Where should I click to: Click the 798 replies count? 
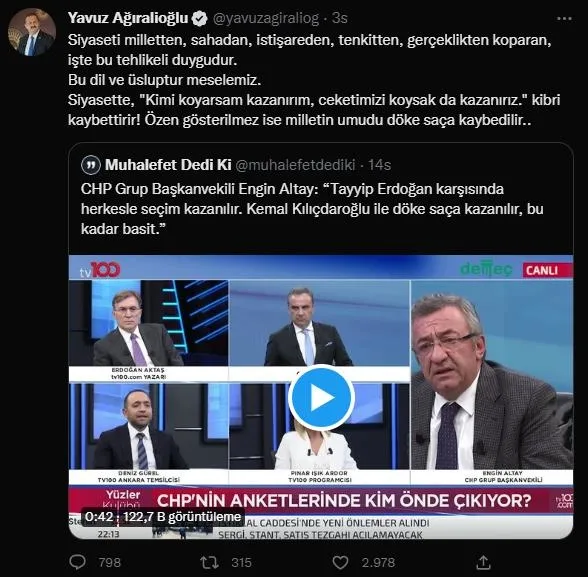[x=110, y=562]
